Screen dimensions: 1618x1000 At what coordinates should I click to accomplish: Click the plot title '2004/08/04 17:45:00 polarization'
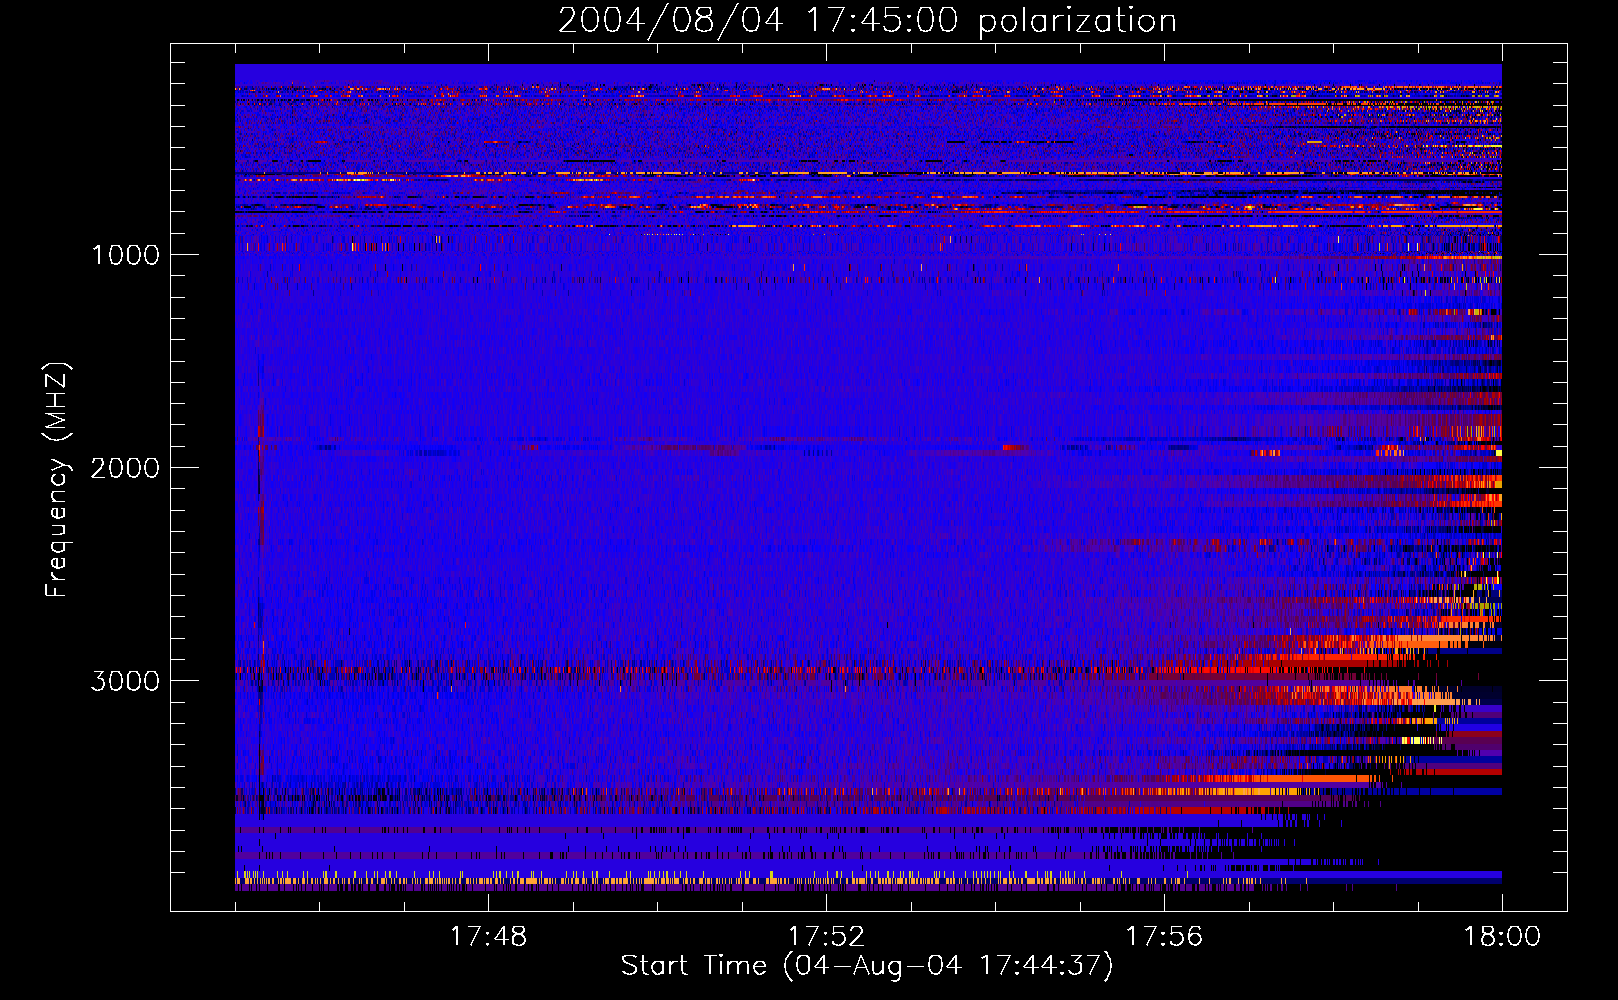867,20
